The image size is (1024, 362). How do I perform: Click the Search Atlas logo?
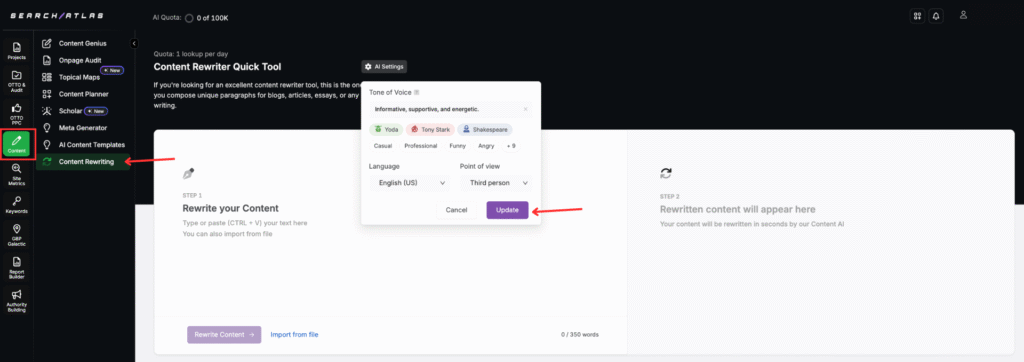point(56,16)
